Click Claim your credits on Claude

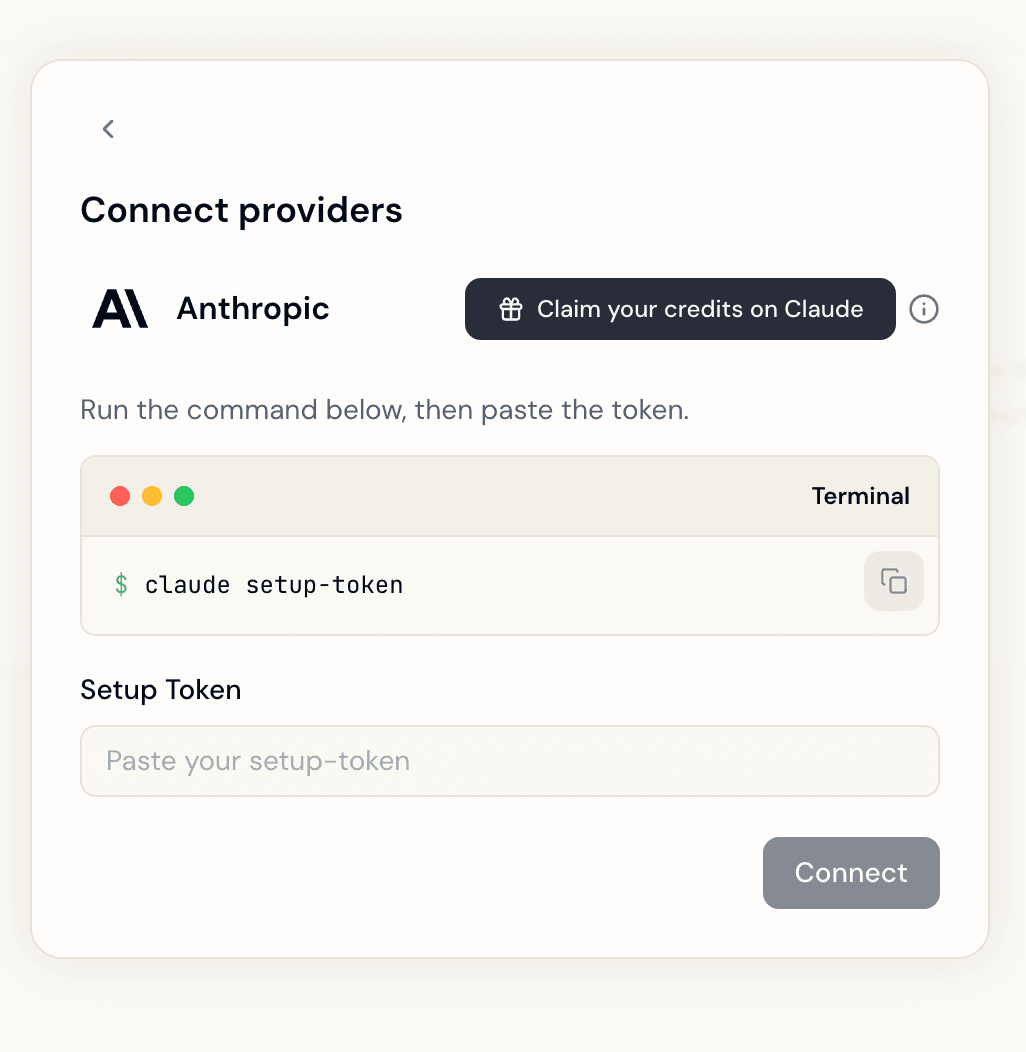tap(680, 309)
